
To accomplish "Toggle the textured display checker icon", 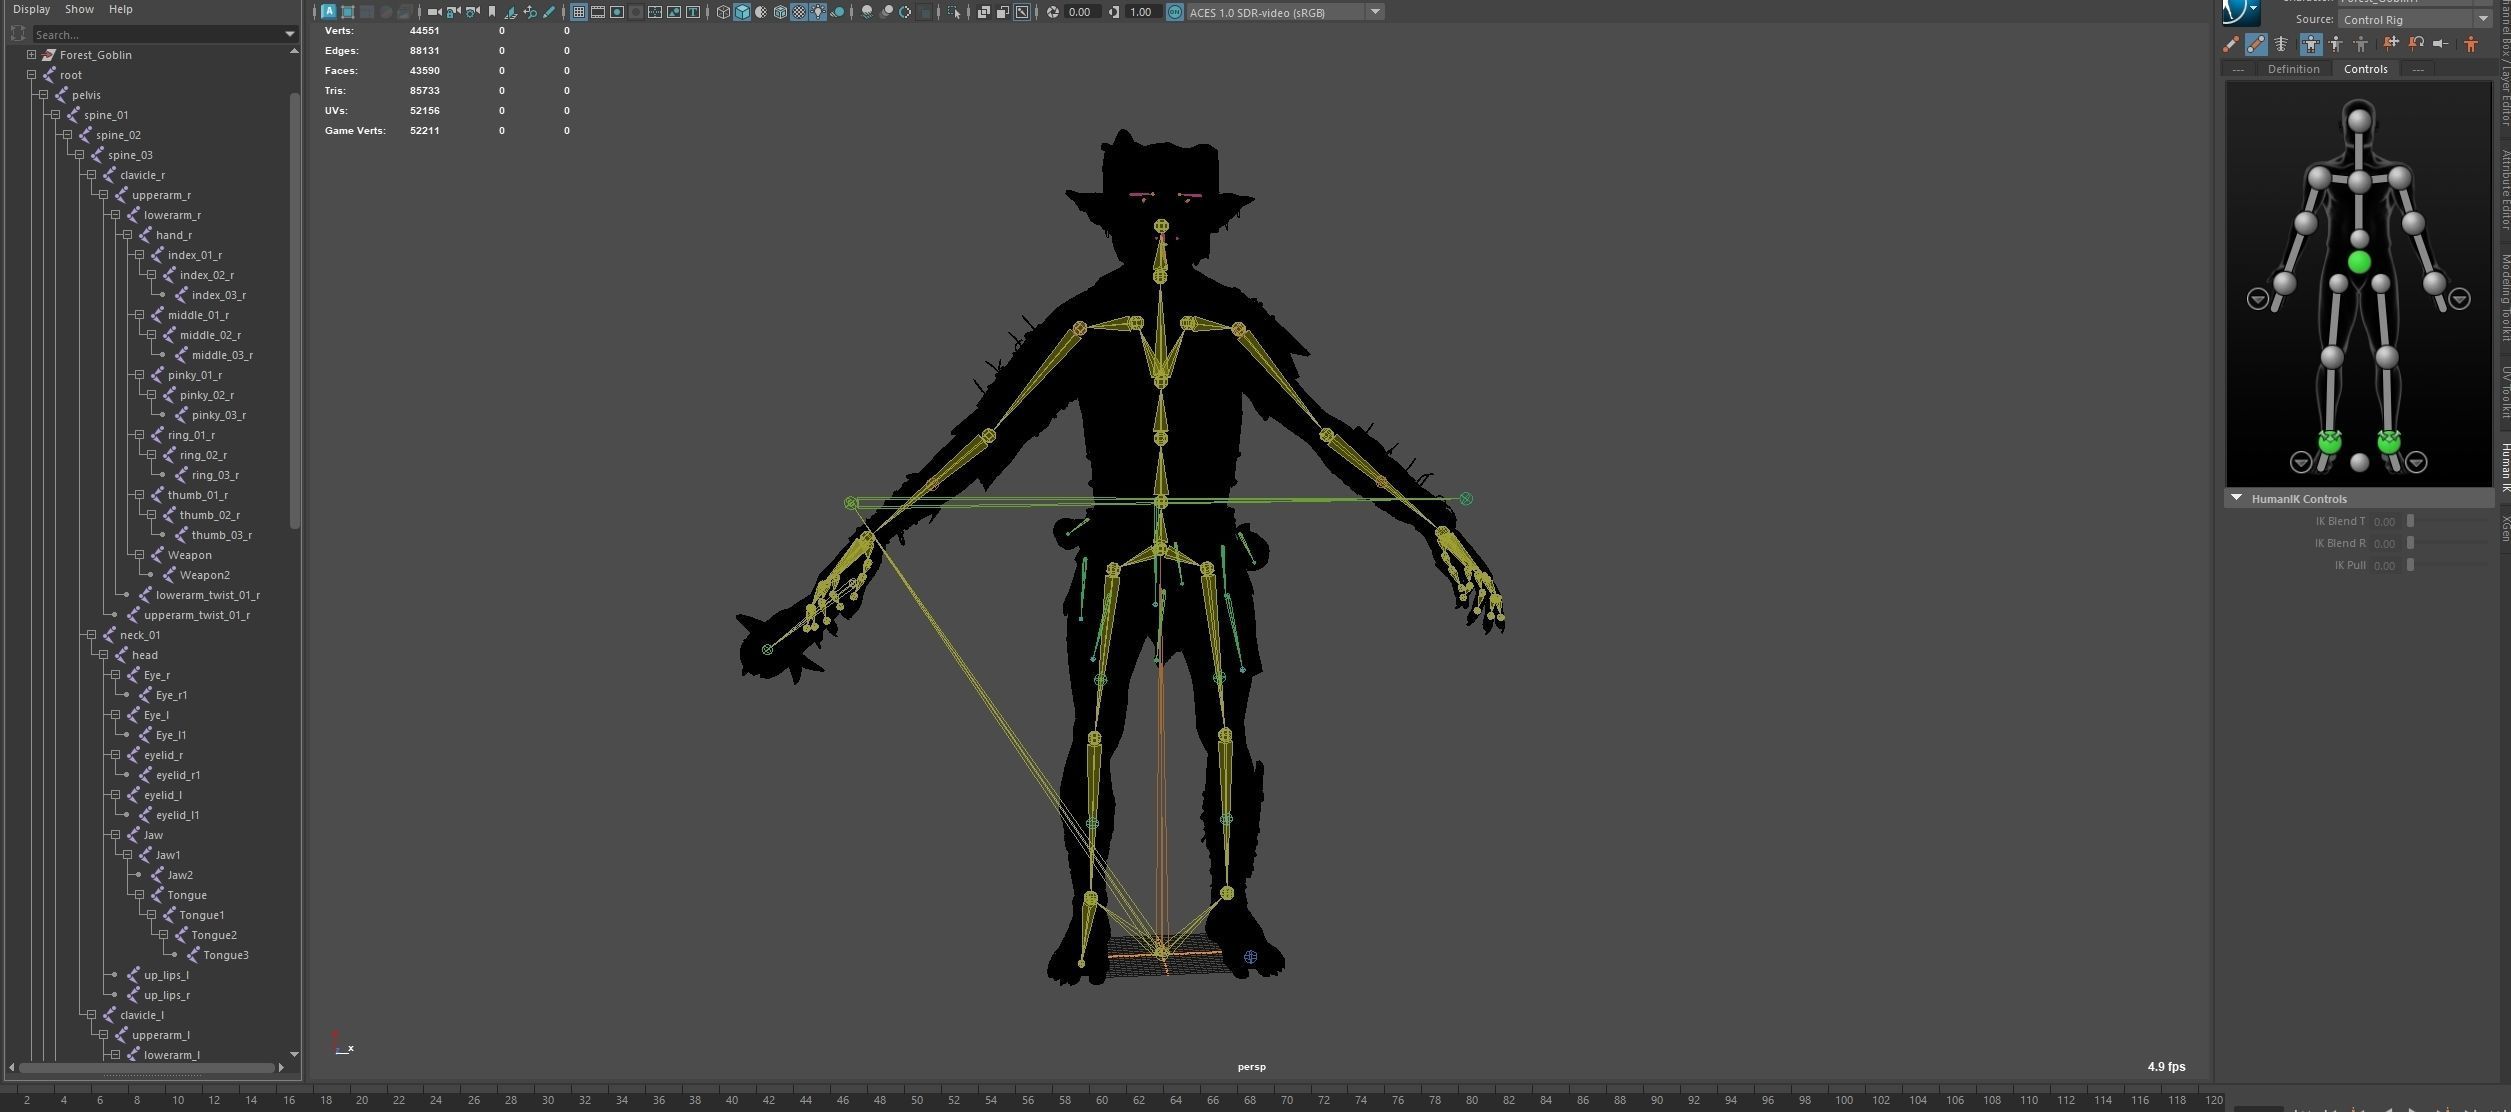I will (x=799, y=12).
